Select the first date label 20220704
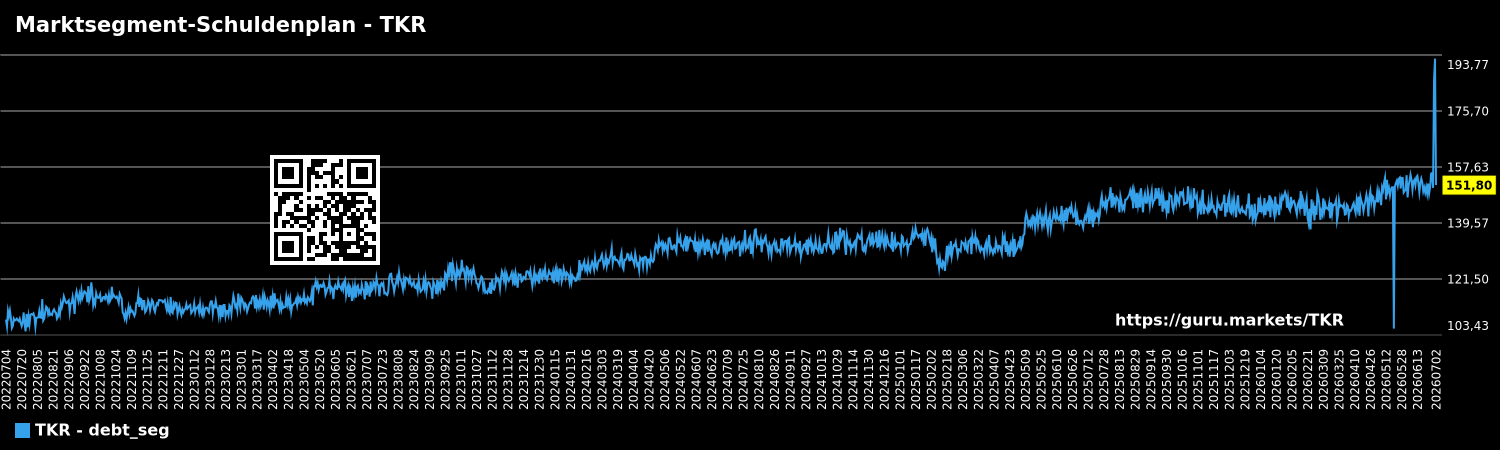Viewport: 1500px width, 450px height. point(6,378)
